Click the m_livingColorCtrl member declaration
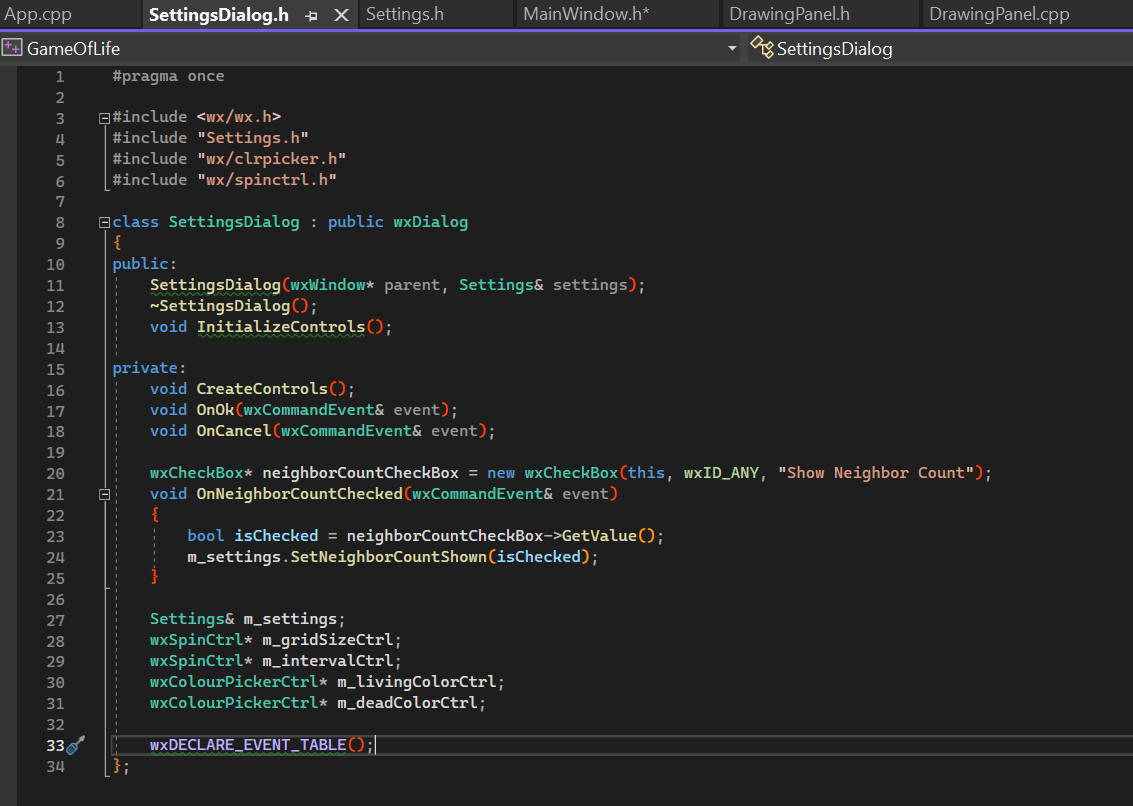Viewport: 1133px width, 806px height. point(415,682)
